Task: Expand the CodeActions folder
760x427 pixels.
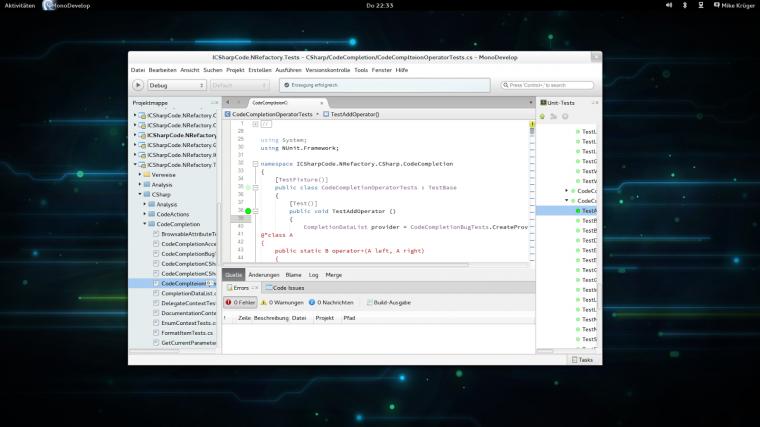Action: [145, 214]
